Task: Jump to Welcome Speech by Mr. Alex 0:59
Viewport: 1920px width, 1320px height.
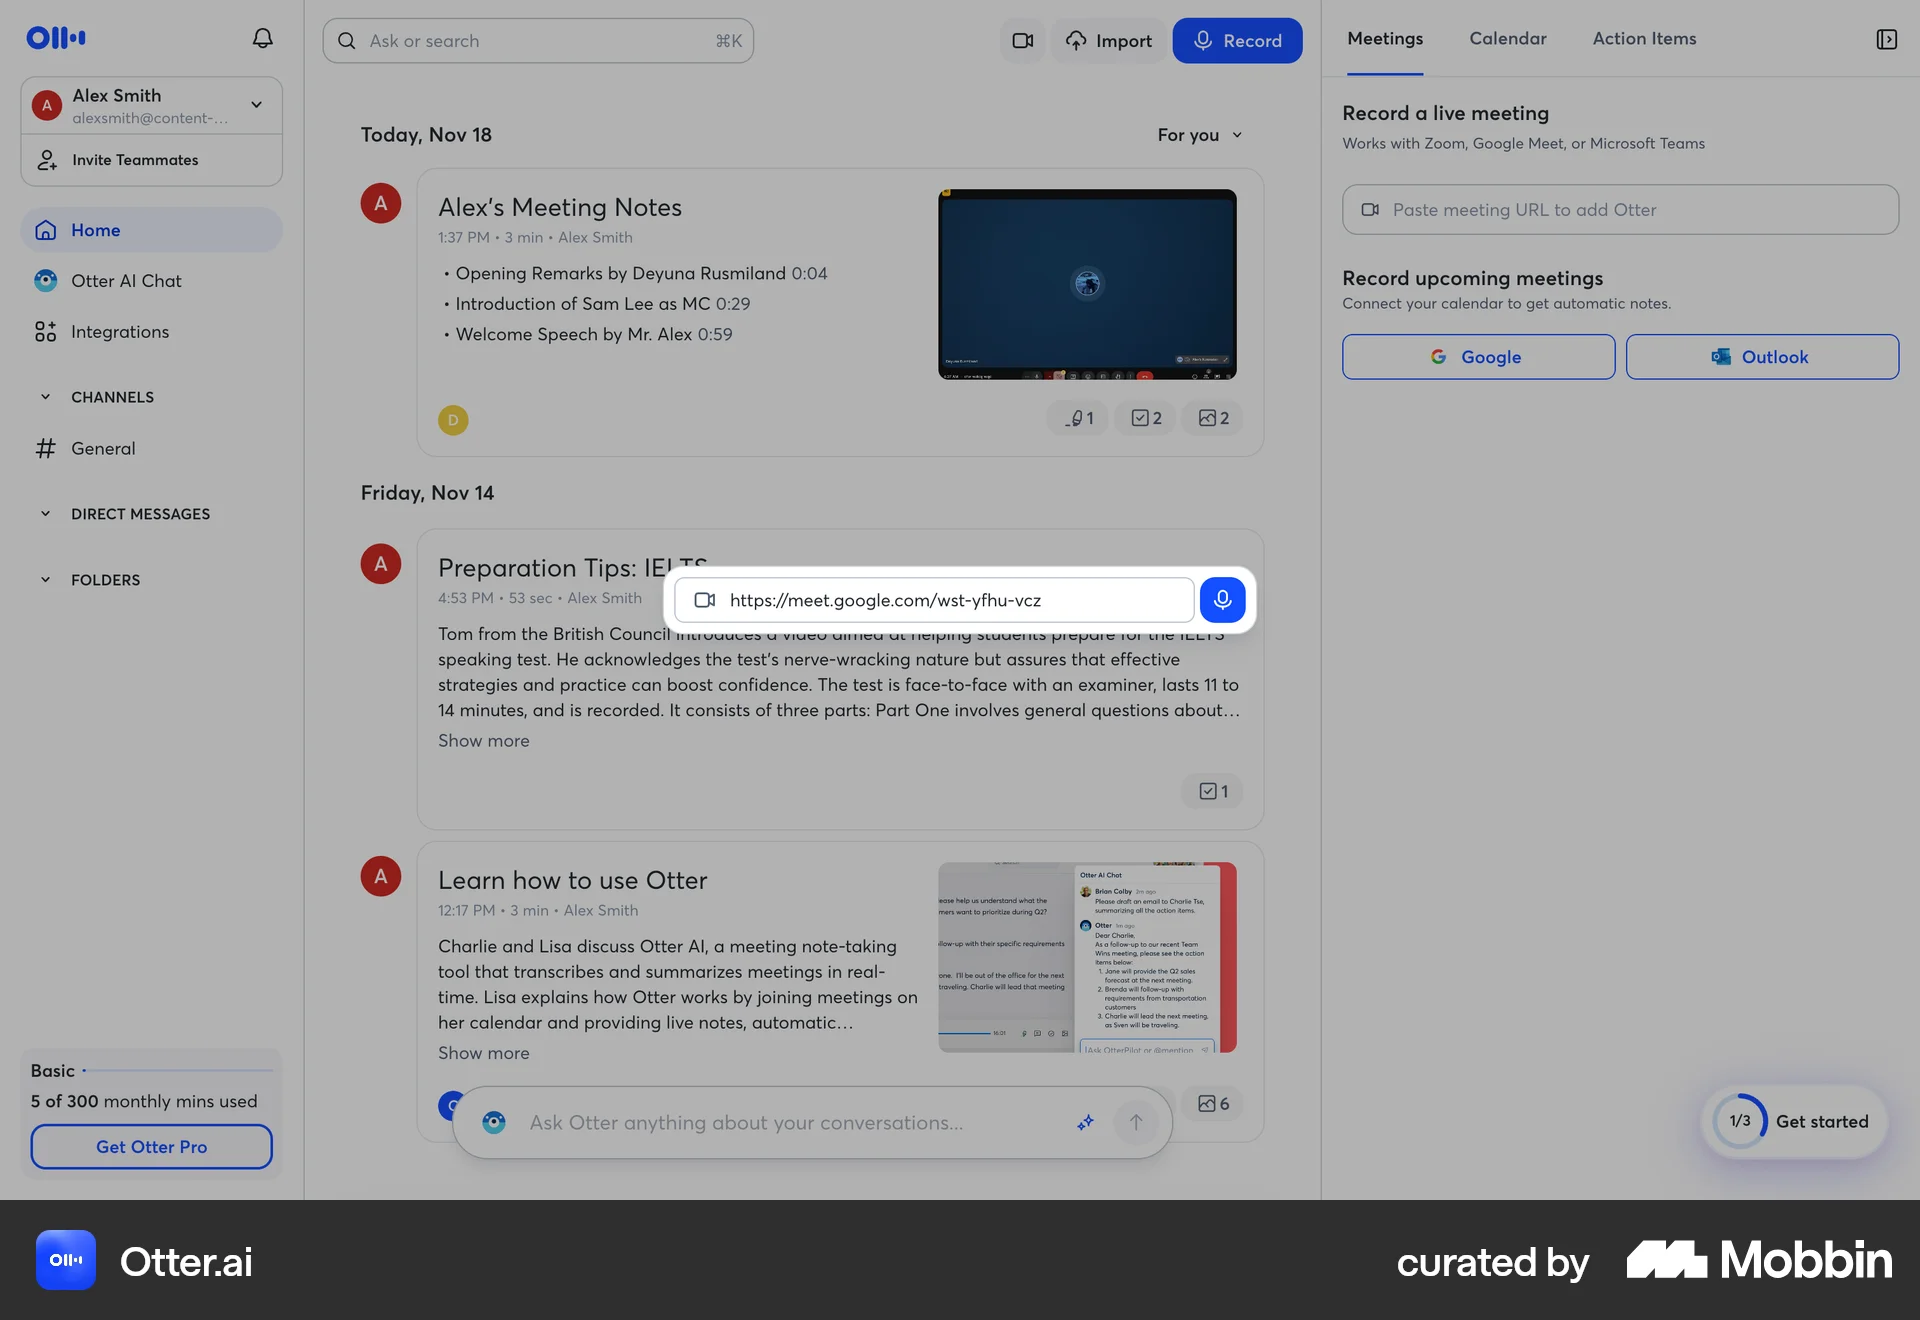Action: tap(594, 335)
